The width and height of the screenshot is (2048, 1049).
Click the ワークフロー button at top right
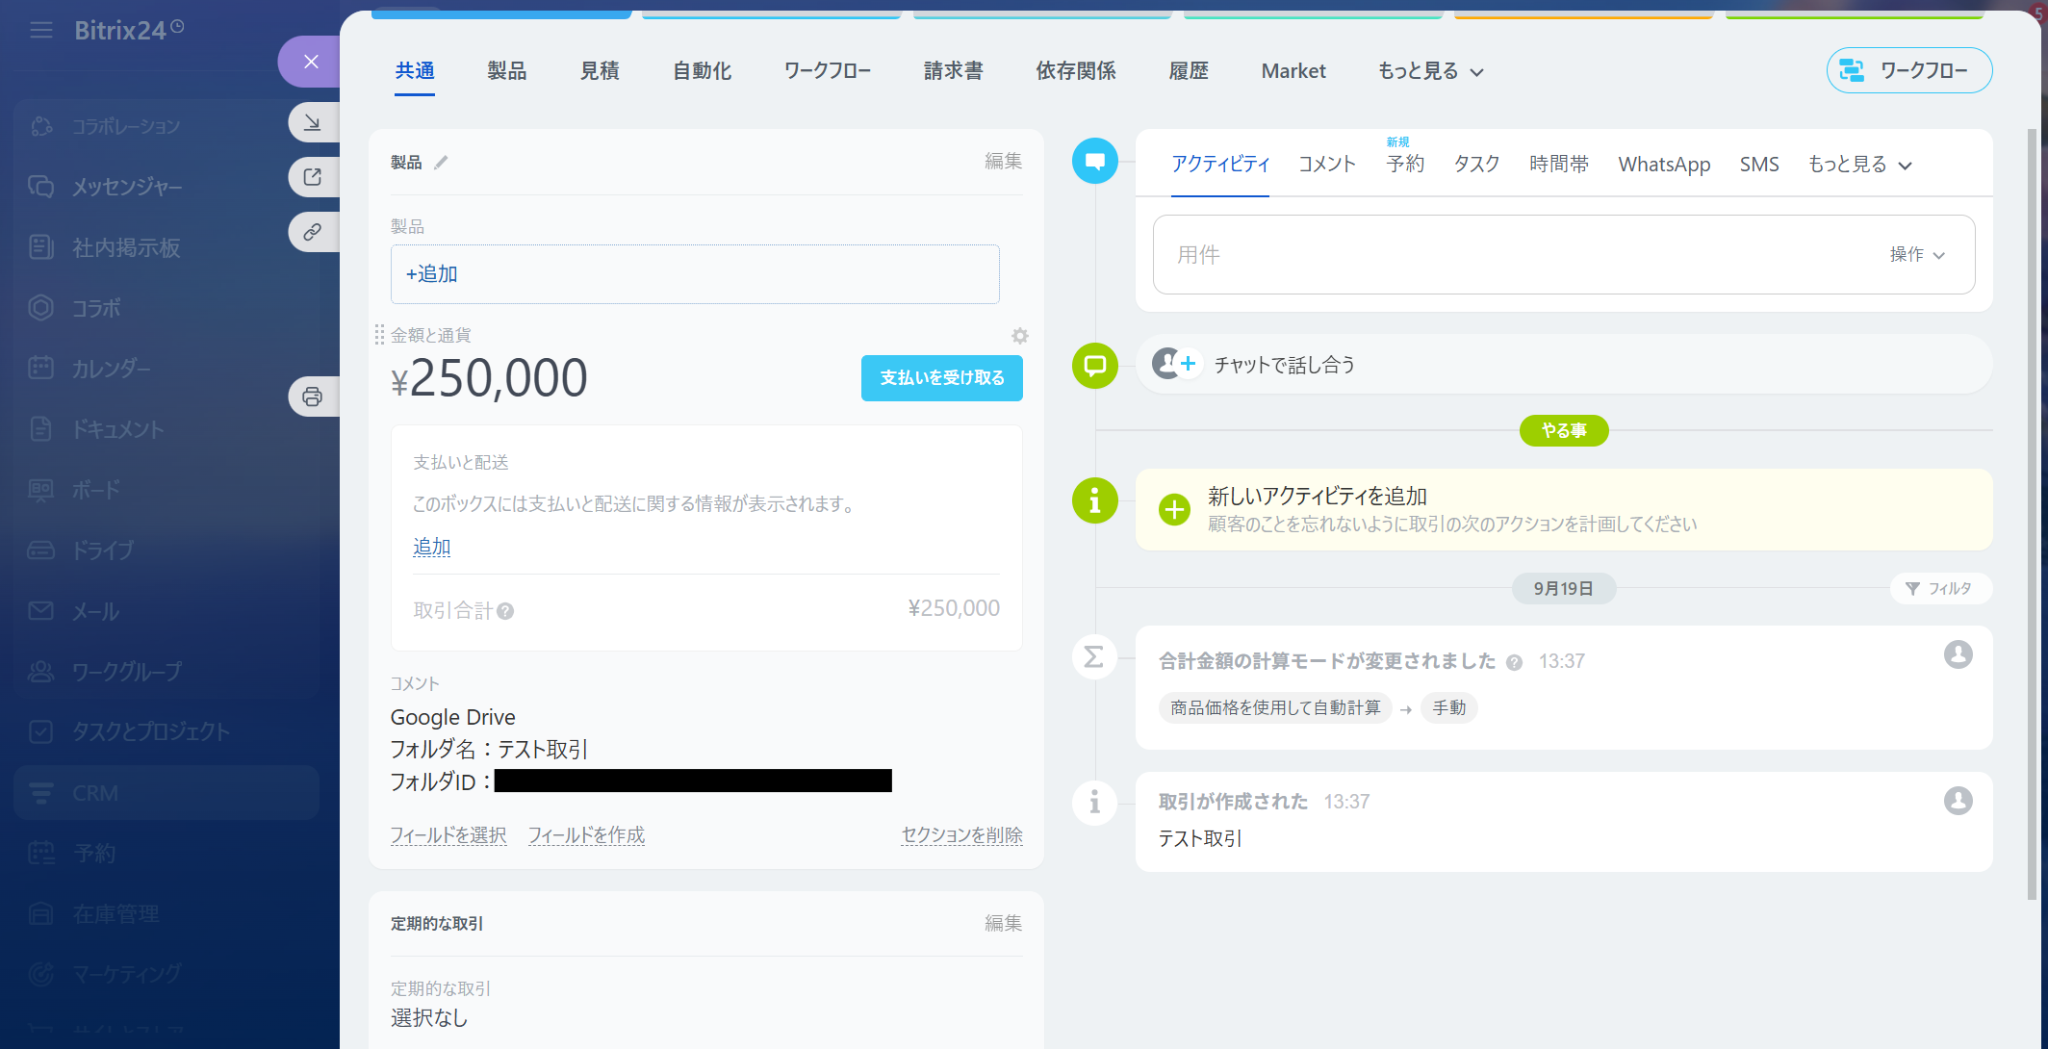1908,71
